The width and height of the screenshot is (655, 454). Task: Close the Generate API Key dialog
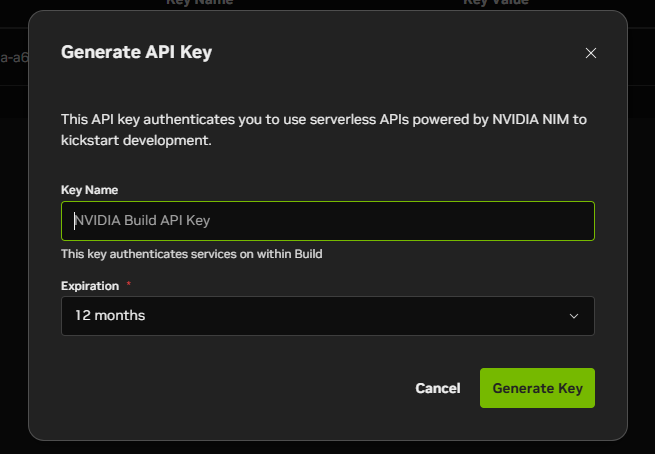(x=591, y=53)
